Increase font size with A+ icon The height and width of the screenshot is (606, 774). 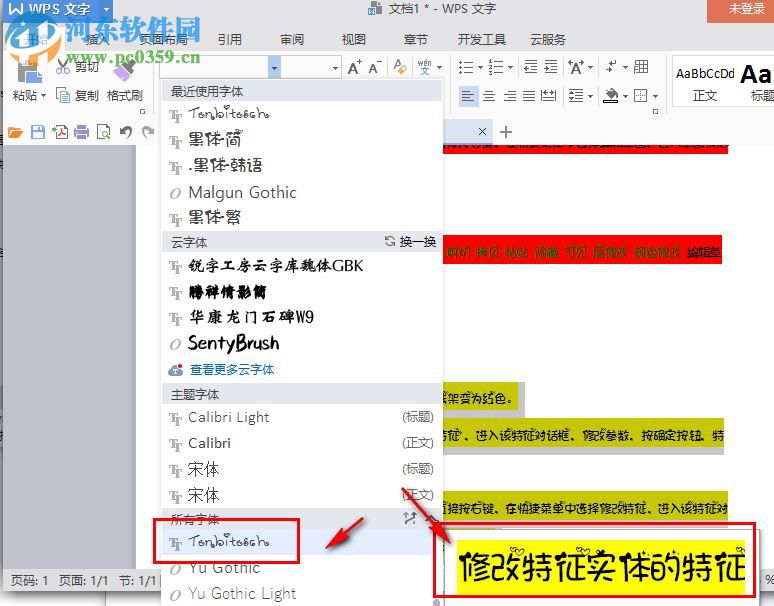click(x=354, y=67)
